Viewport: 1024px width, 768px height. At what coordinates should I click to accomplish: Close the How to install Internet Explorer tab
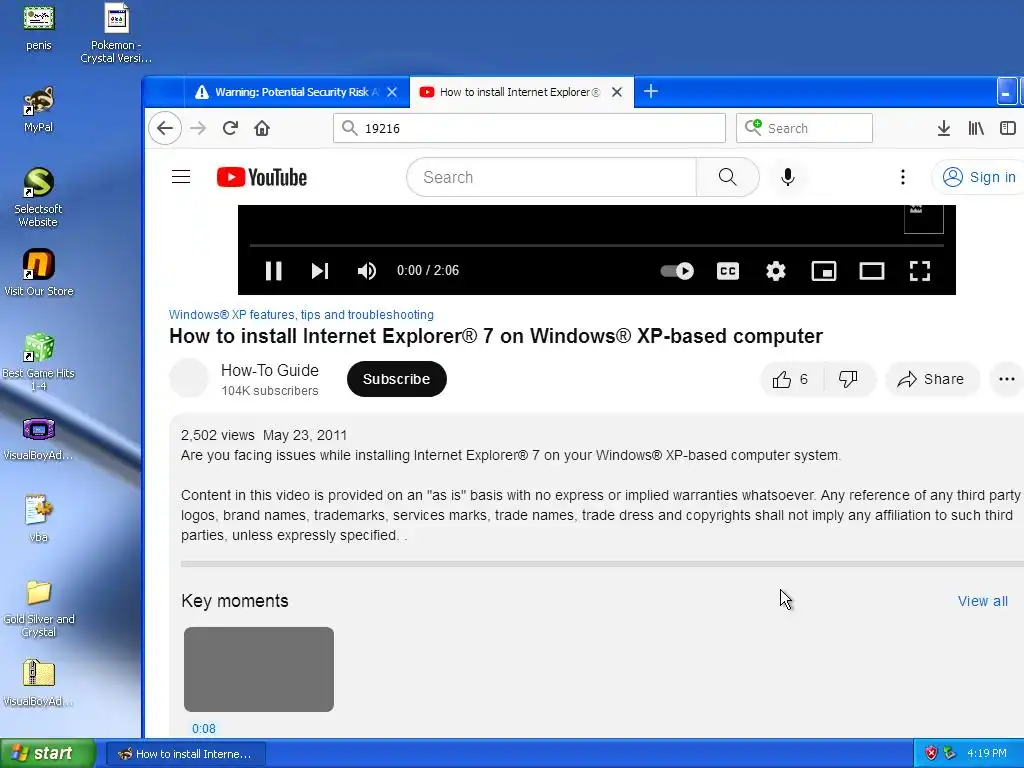[x=616, y=92]
